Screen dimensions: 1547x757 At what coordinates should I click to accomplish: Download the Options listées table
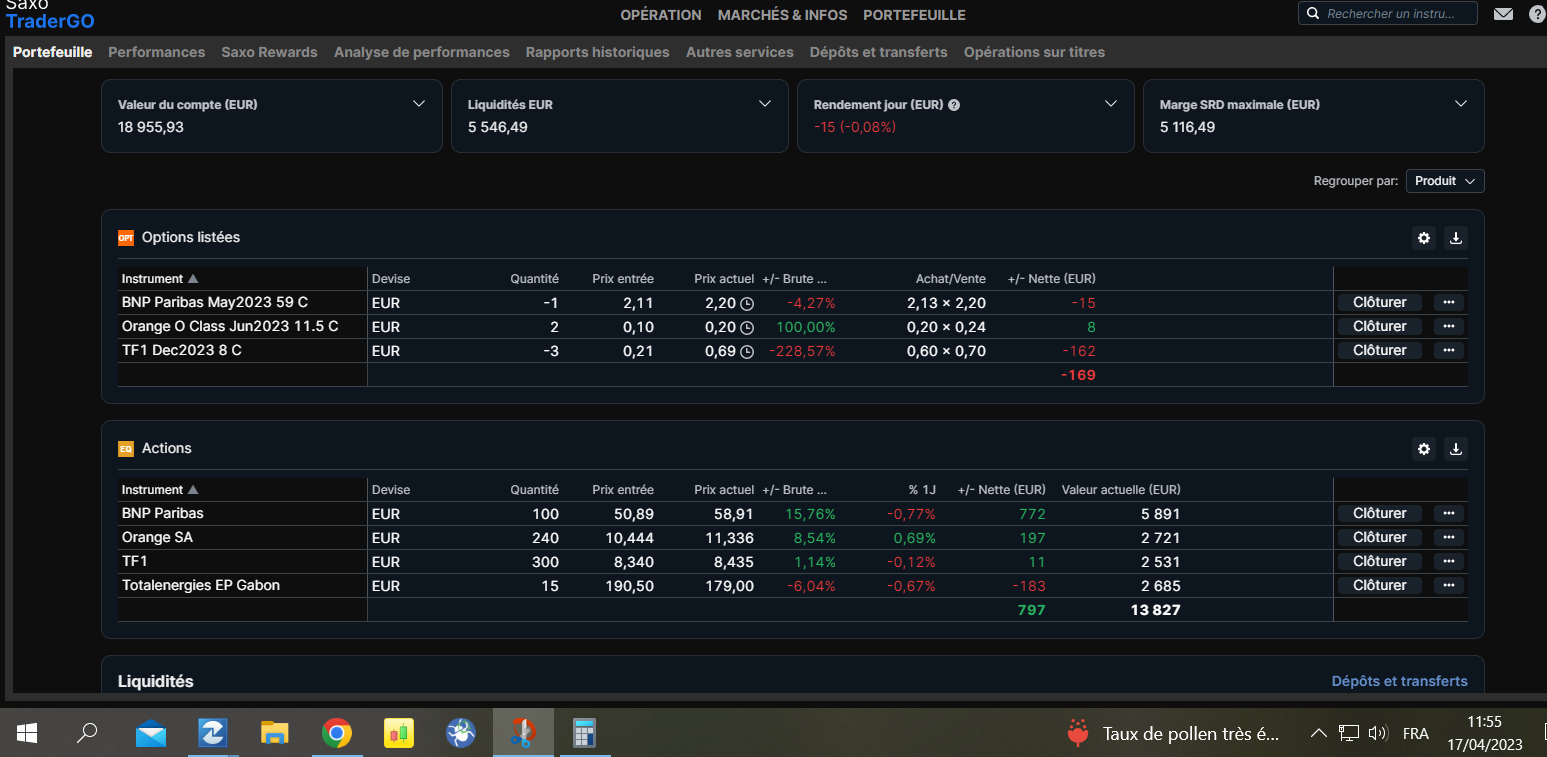1456,238
